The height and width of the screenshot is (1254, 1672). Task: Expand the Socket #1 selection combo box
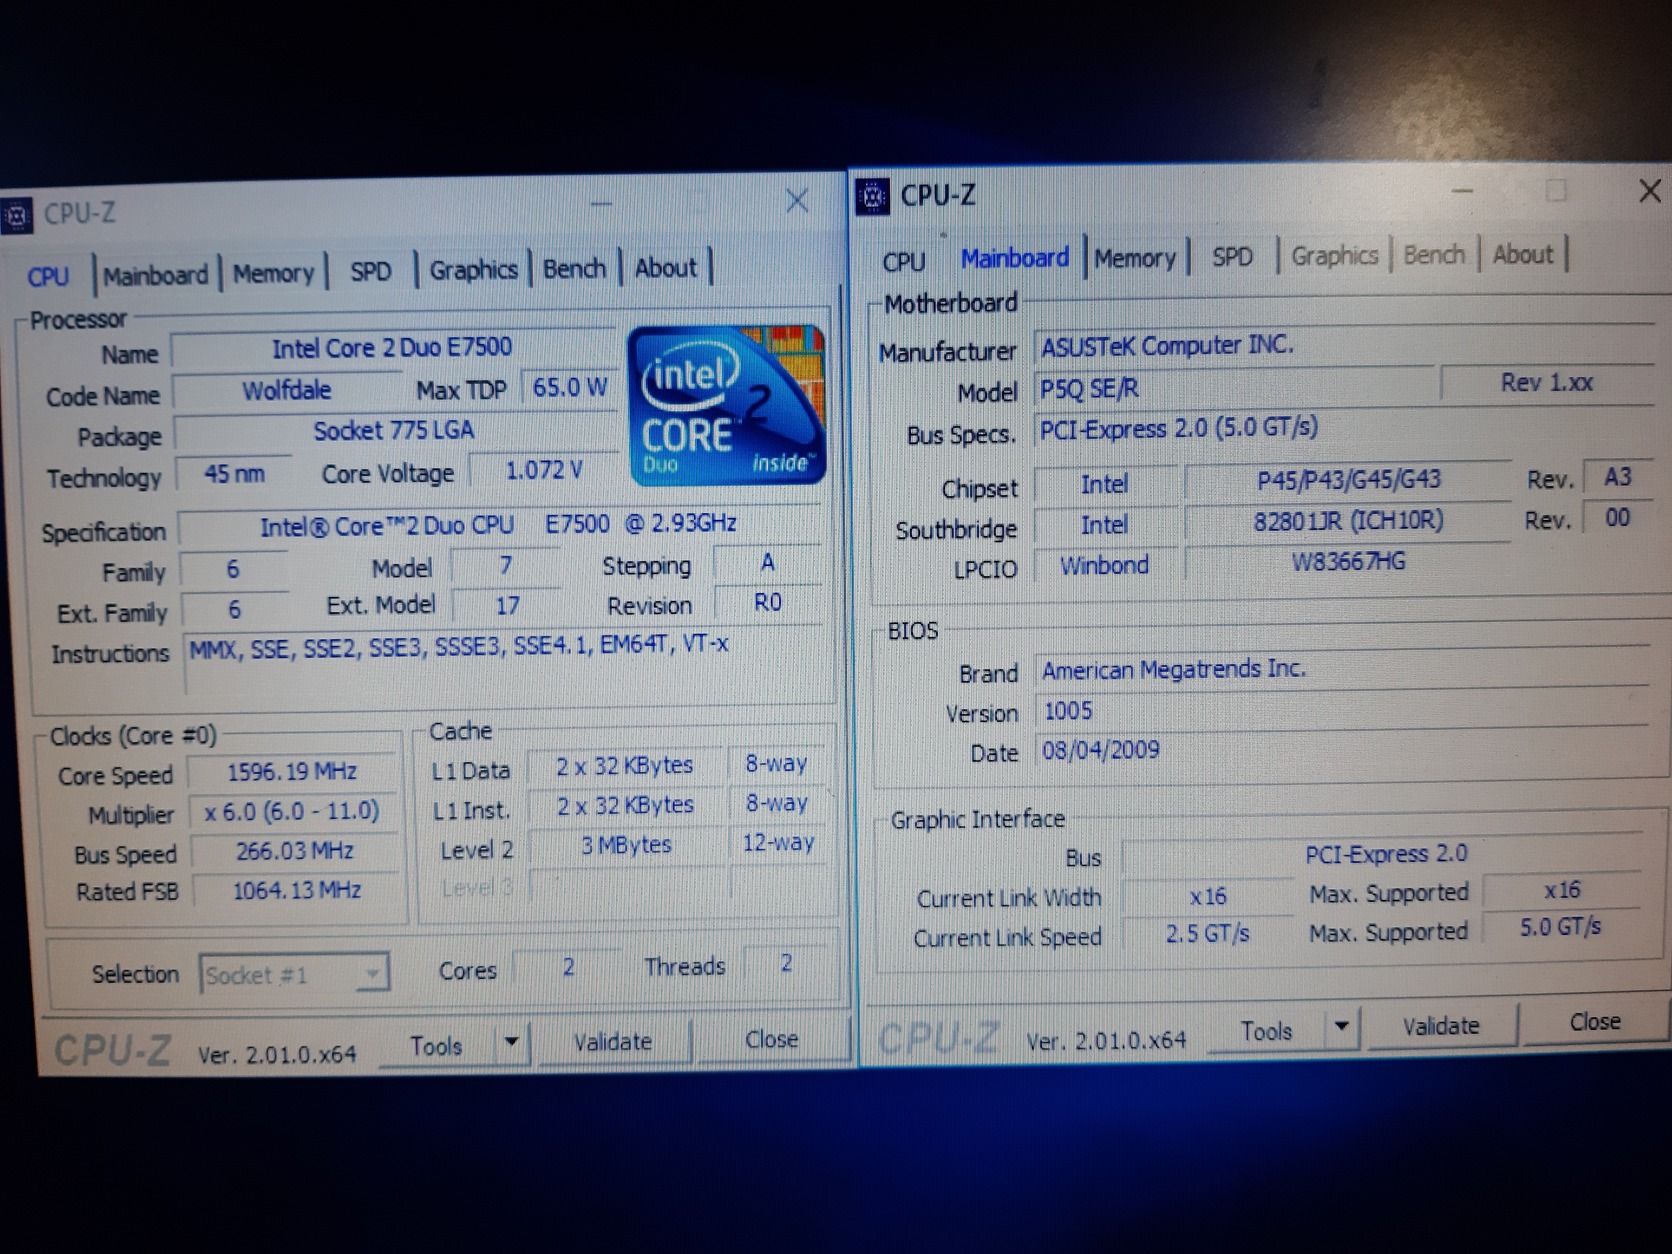point(294,974)
